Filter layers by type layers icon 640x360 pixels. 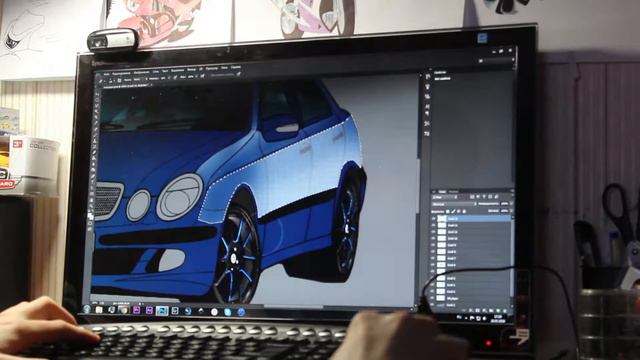click(484, 197)
